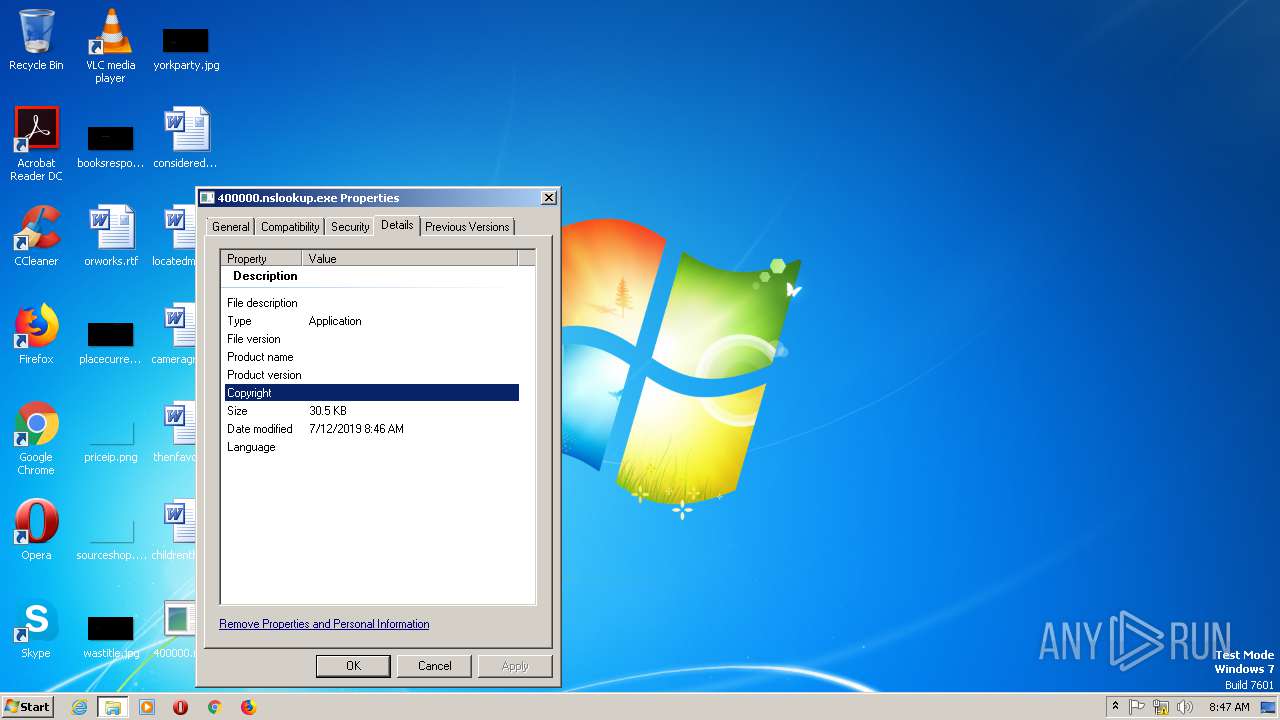Screen dimensions: 1280x720
Task: Switch to the Previous Versions tab
Action: pos(467,227)
